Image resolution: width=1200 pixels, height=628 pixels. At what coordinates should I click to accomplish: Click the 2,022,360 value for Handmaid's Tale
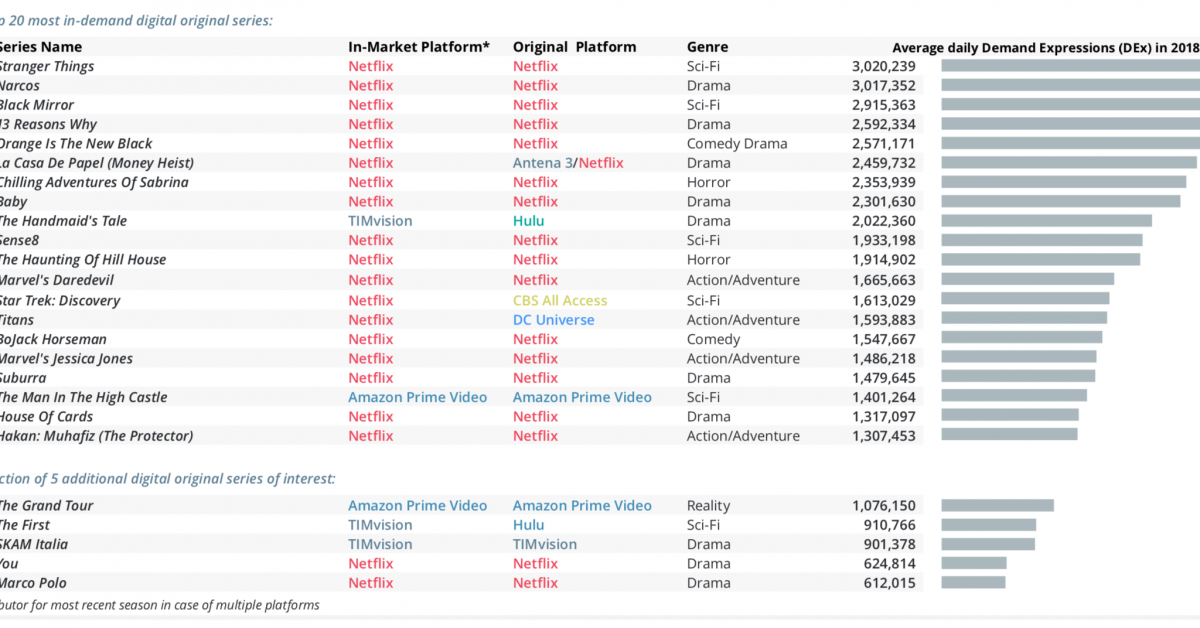883,221
